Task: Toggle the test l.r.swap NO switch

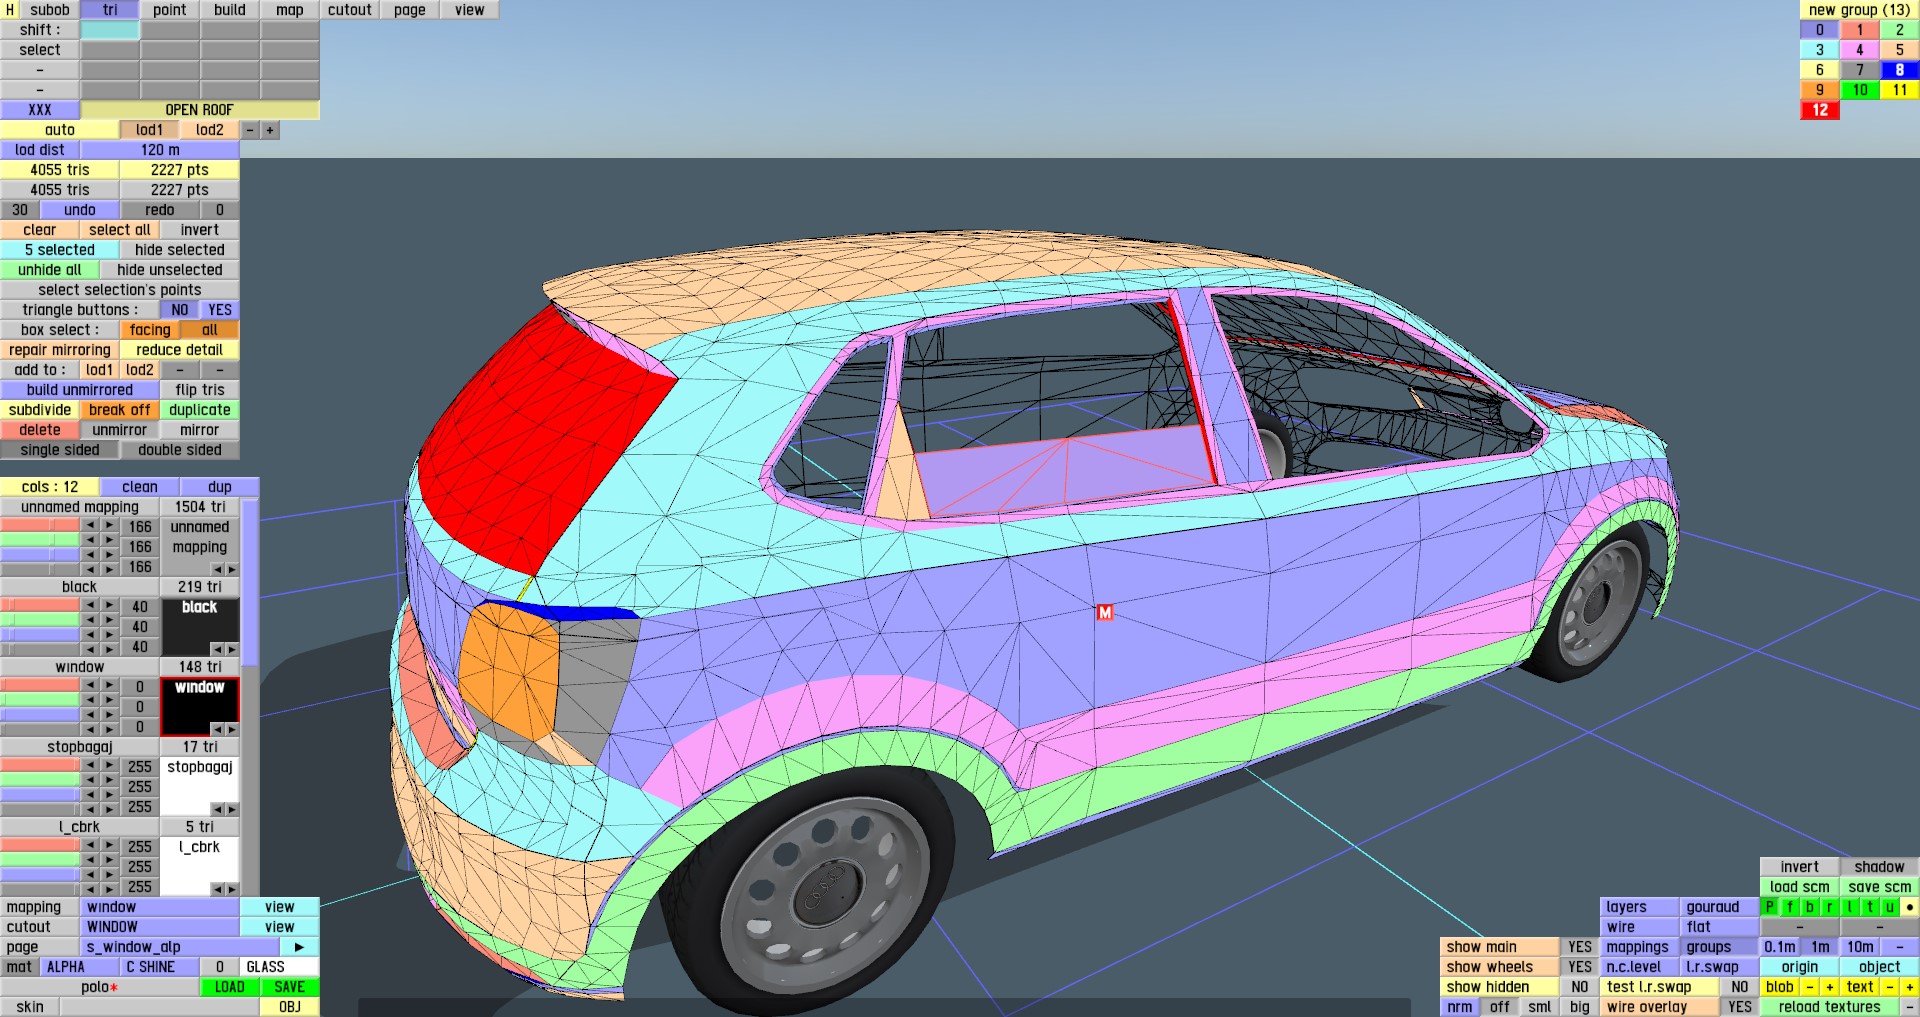Action: coord(1740,987)
